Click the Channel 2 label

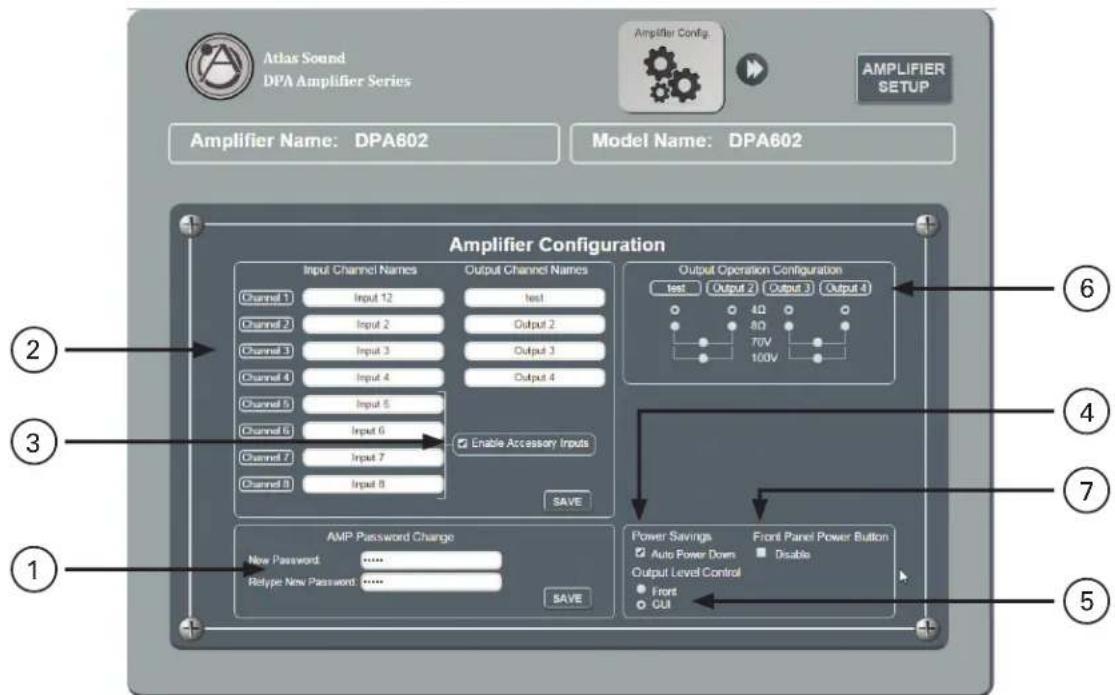pos(266,324)
